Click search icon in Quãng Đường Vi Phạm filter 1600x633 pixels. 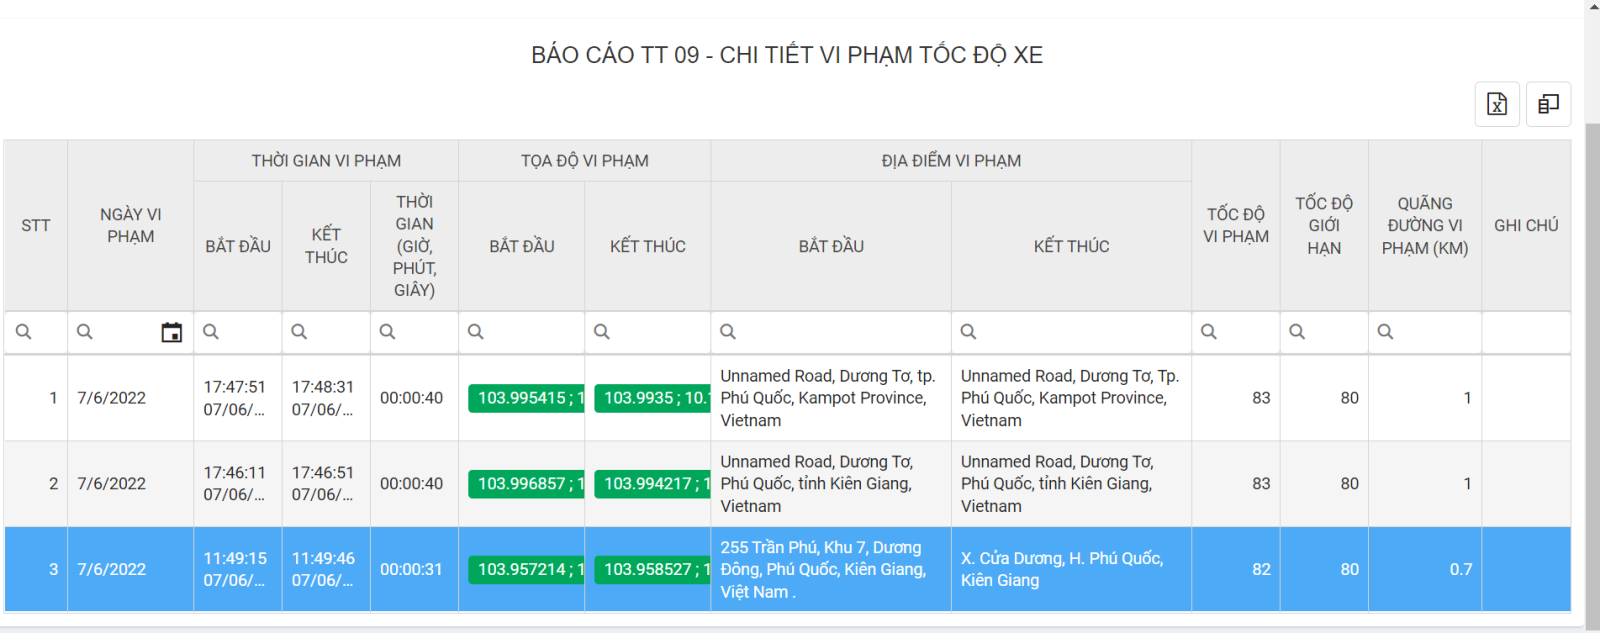[x=1385, y=332]
